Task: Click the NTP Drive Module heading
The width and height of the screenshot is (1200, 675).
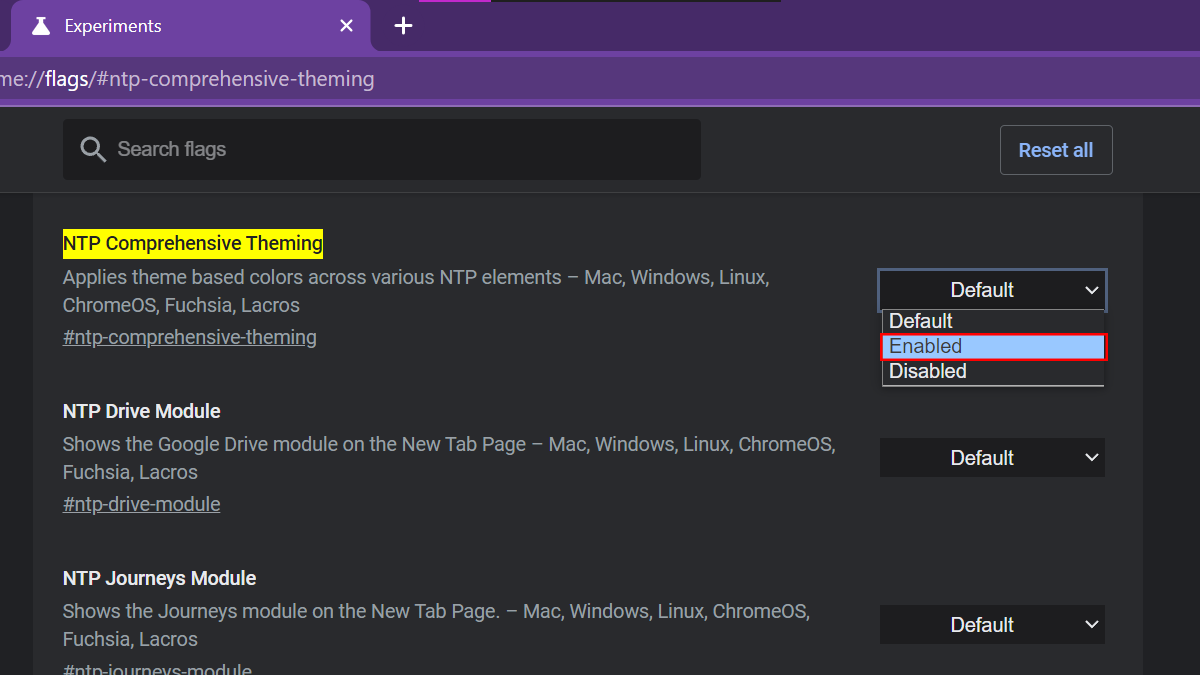Action: click(142, 411)
